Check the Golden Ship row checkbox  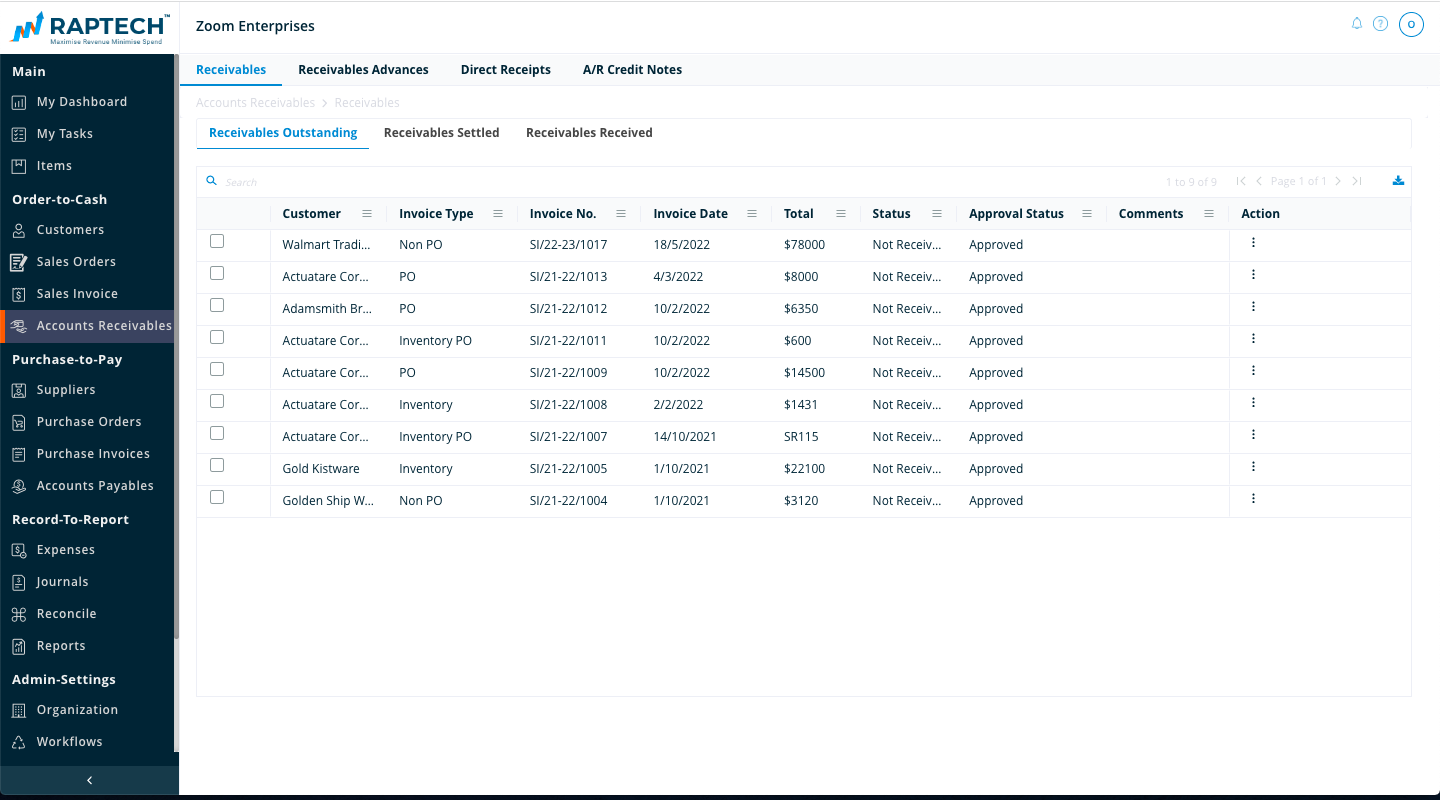(x=217, y=497)
